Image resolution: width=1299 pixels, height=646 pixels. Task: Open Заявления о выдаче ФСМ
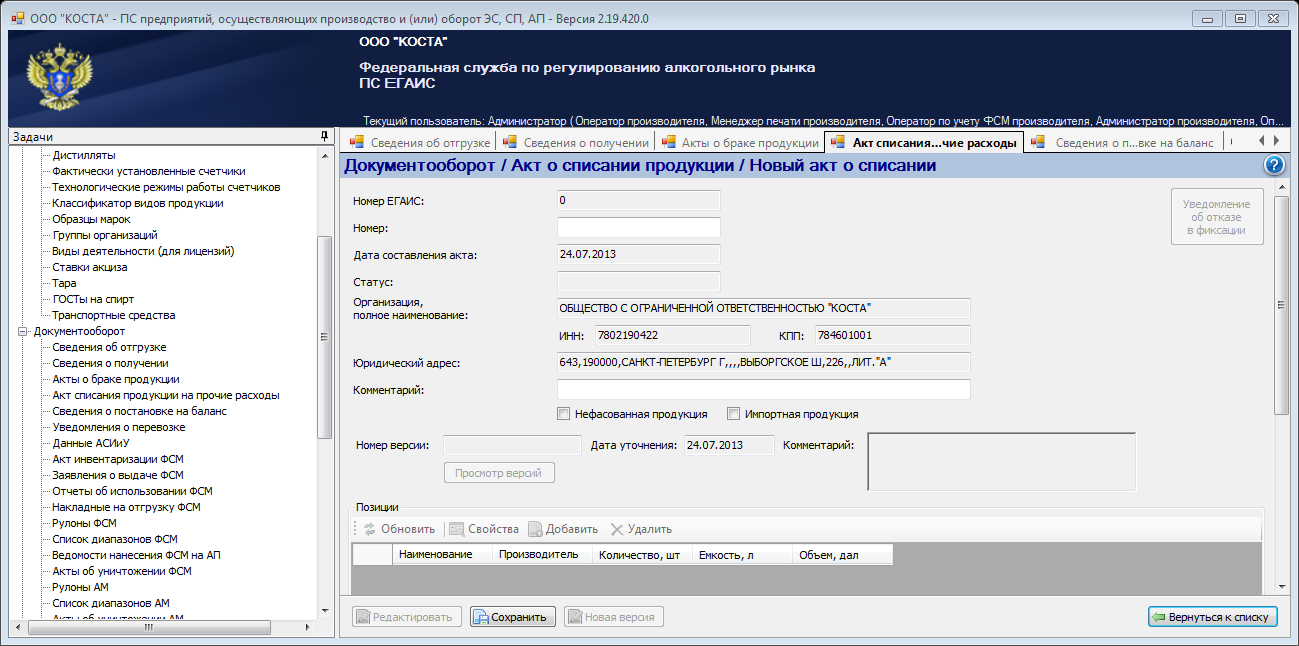click(x=118, y=475)
